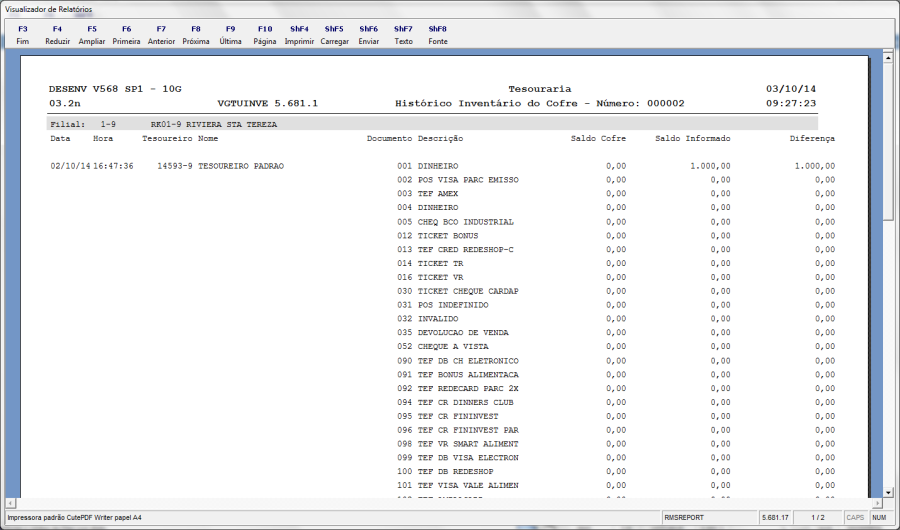Viewport: 900px width, 530px height.
Task: Click F4 Reduzir to zoom out
Action: [57, 35]
